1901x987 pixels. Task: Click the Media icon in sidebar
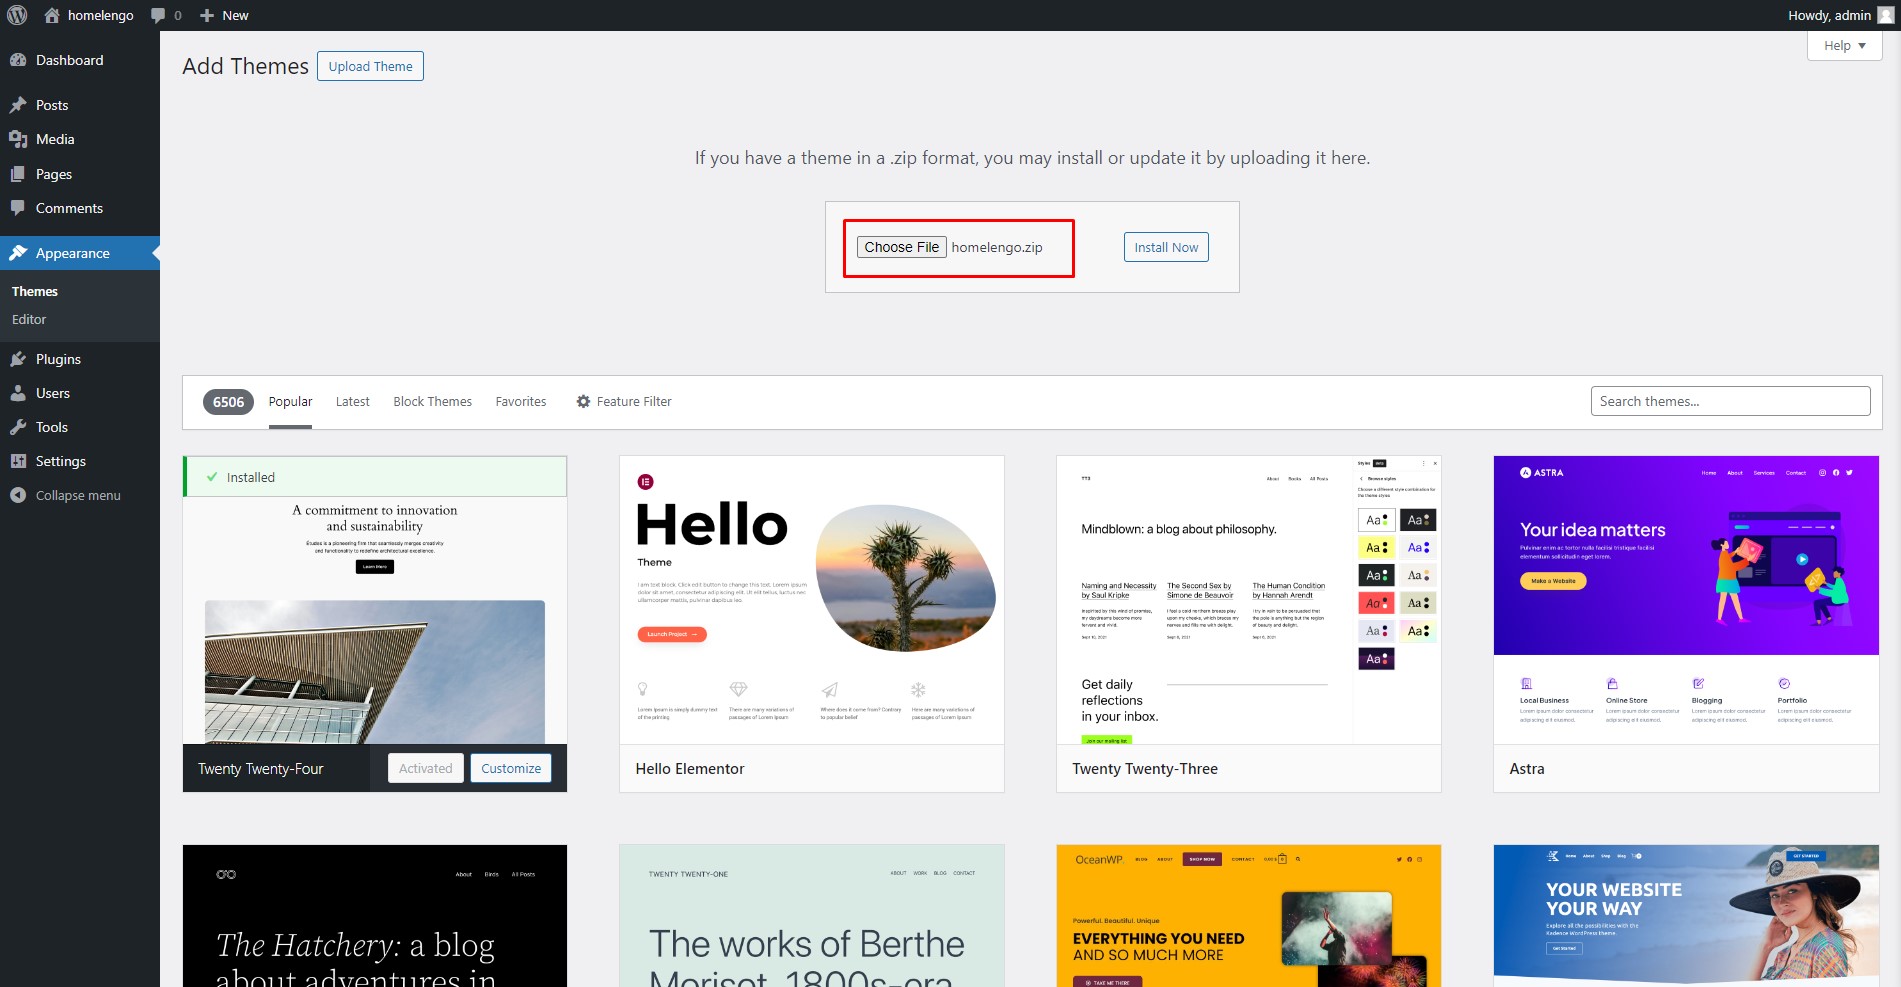(x=18, y=139)
